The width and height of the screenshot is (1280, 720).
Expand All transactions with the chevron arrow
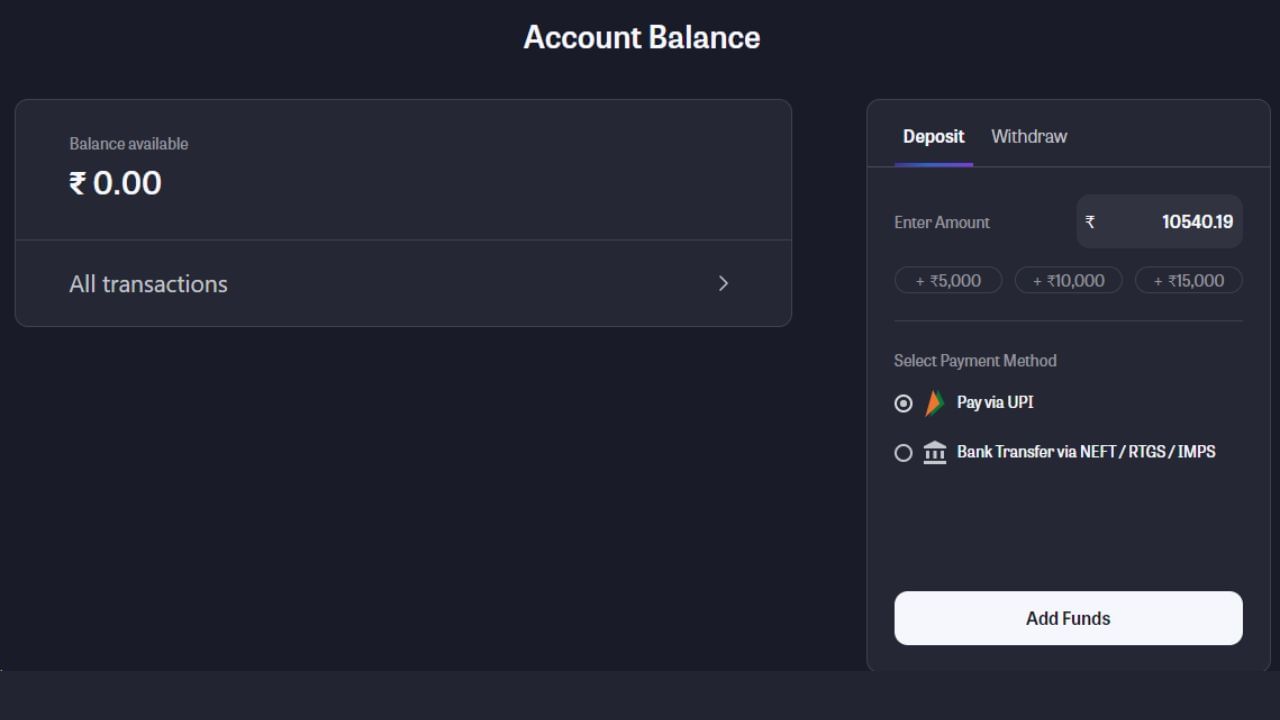[x=724, y=283]
